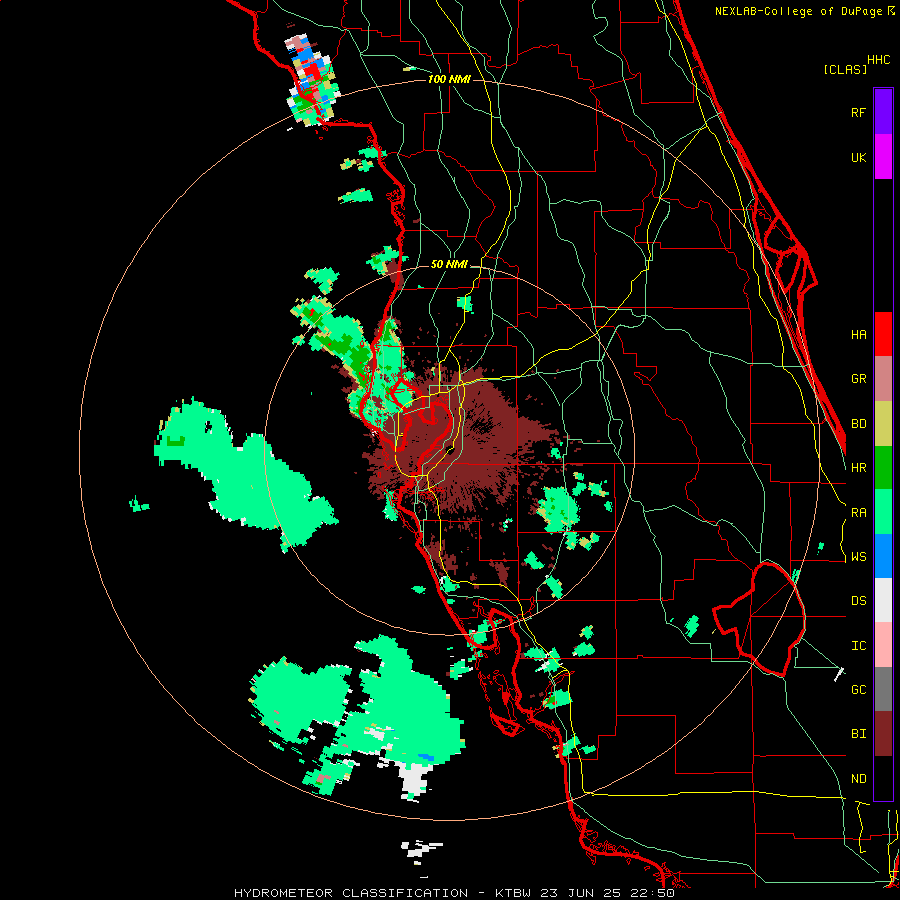This screenshot has width=900, height=900.
Task: Click the yellow BD big drops swatch
Action: (883, 423)
